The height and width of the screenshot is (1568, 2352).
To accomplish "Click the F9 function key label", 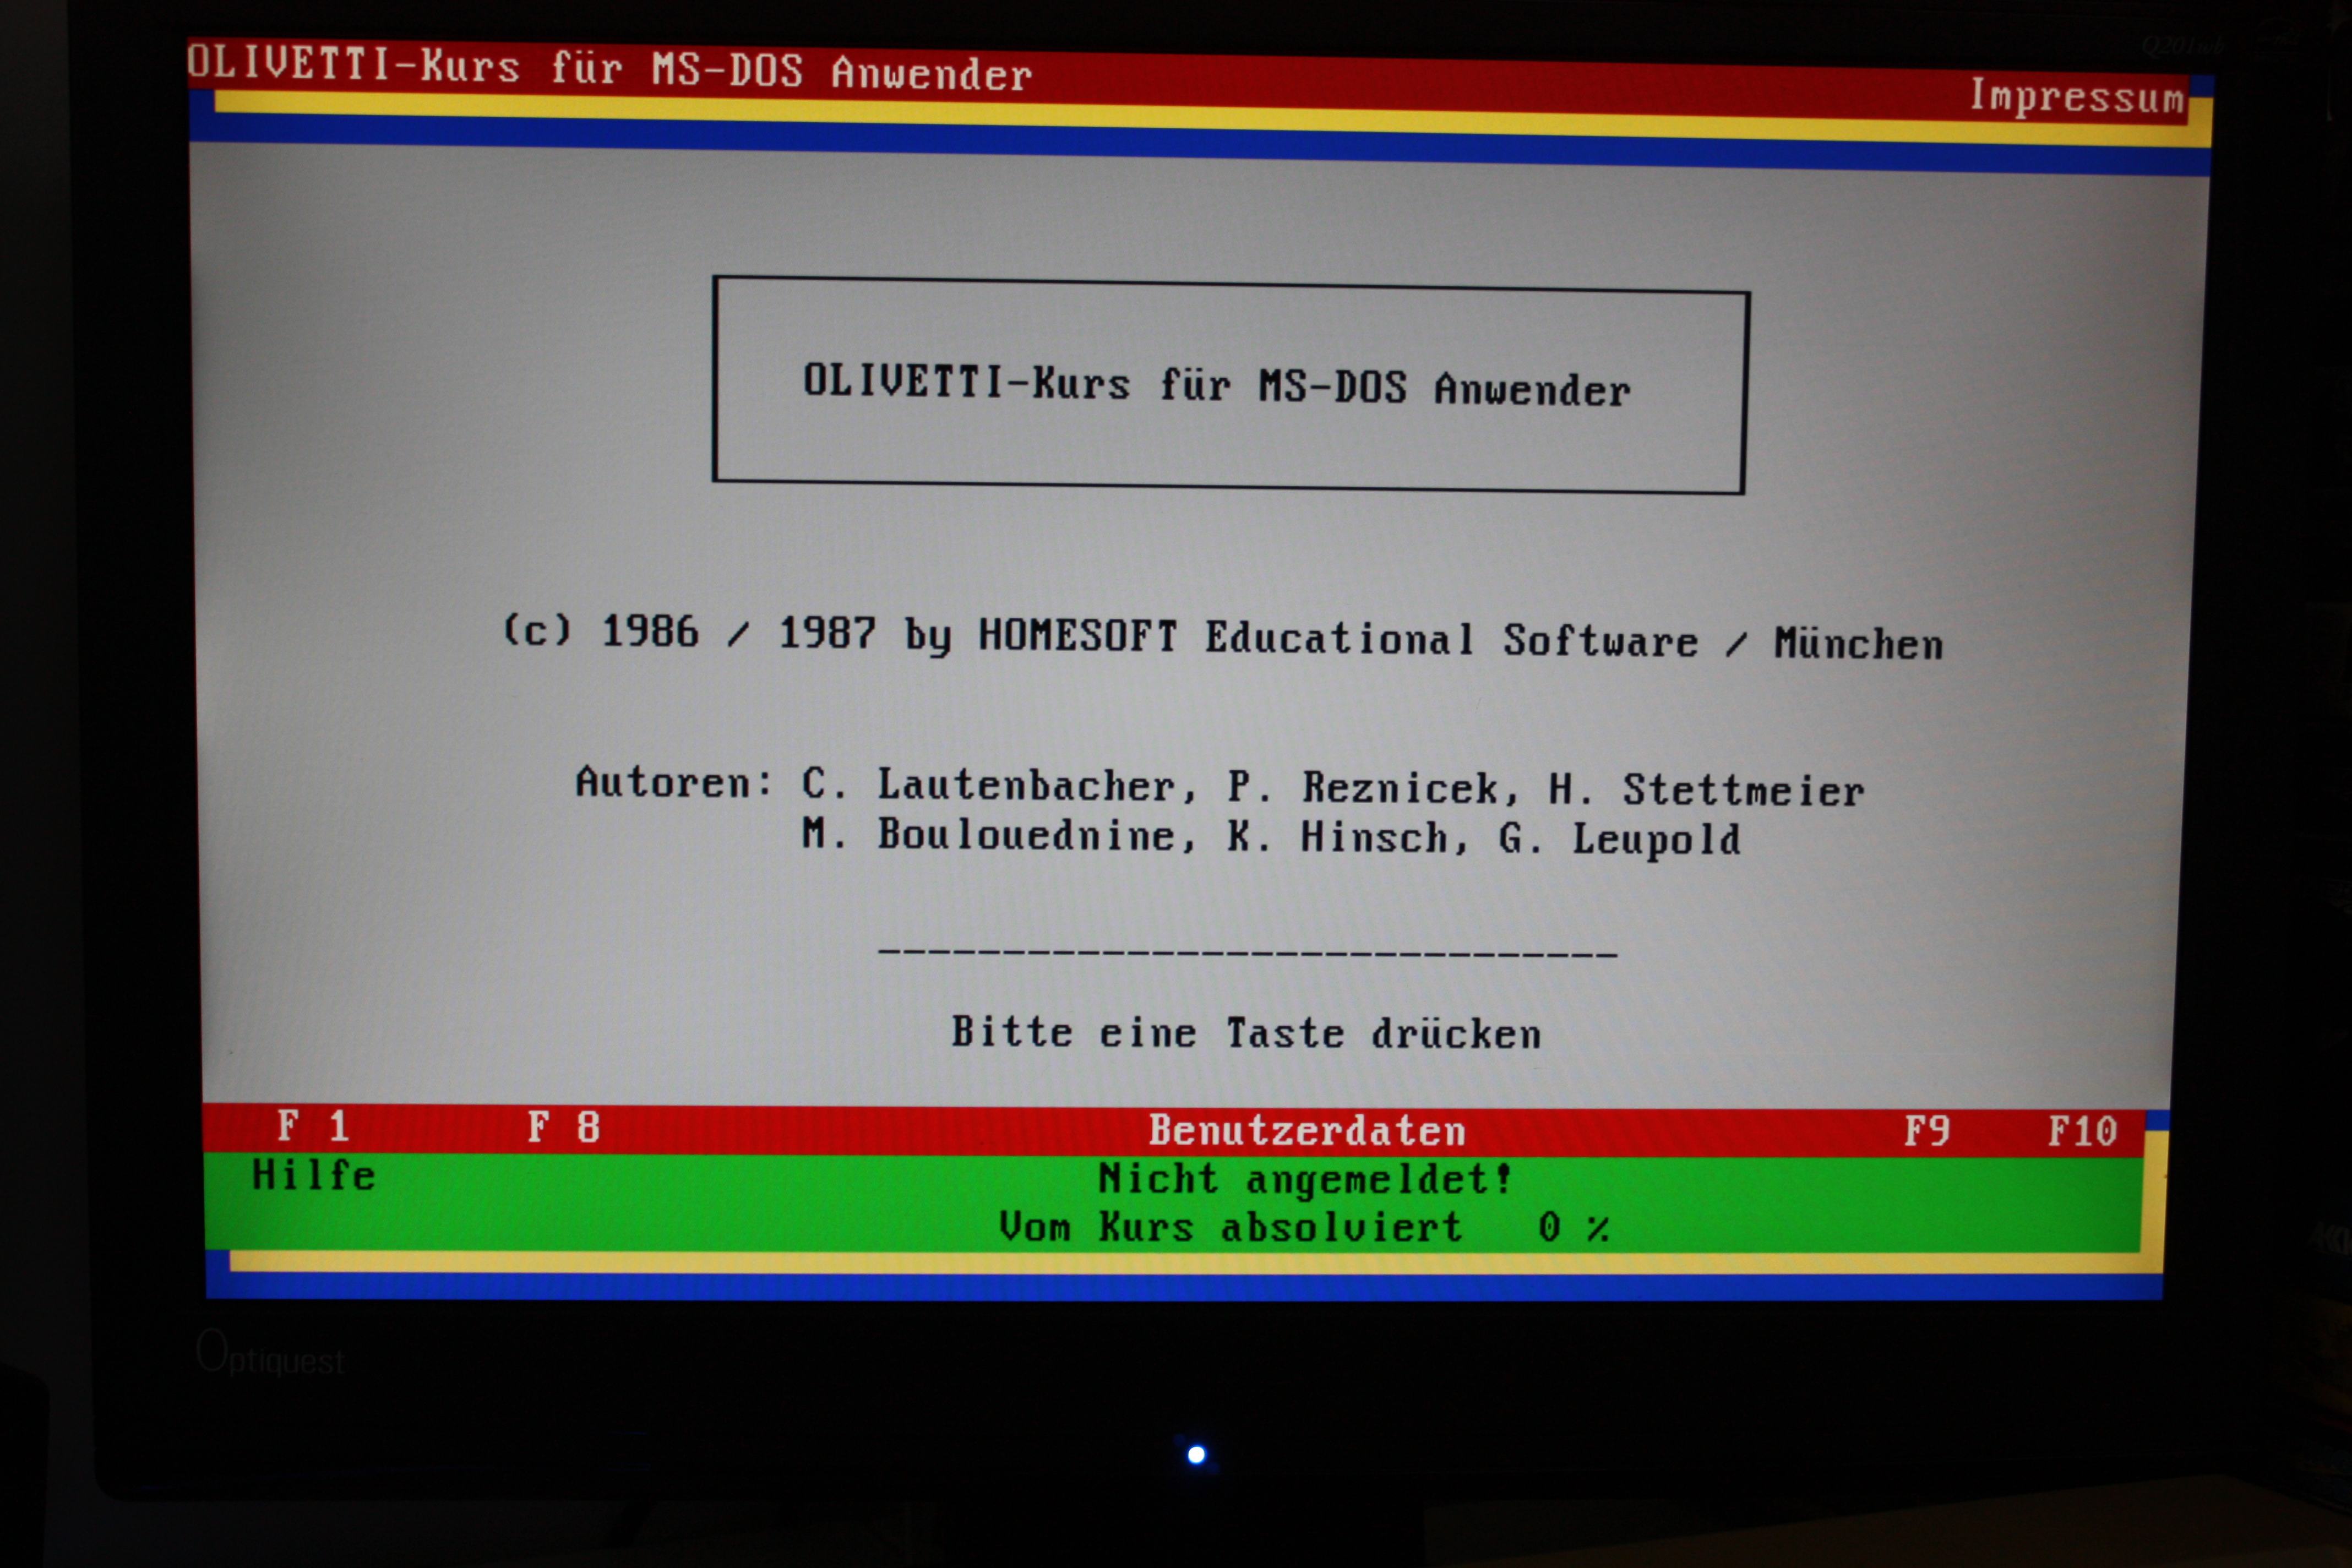I will coord(1926,1131).
